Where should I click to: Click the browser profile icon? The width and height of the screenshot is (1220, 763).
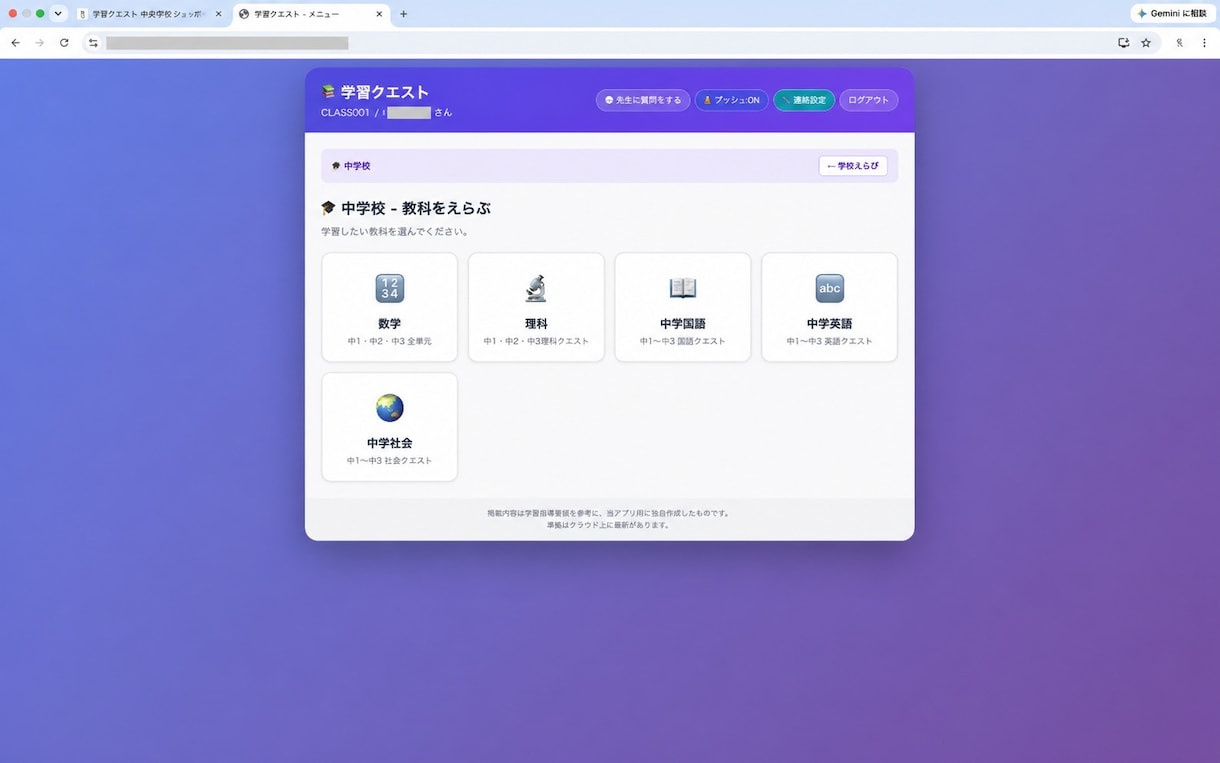[x=1179, y=43]
